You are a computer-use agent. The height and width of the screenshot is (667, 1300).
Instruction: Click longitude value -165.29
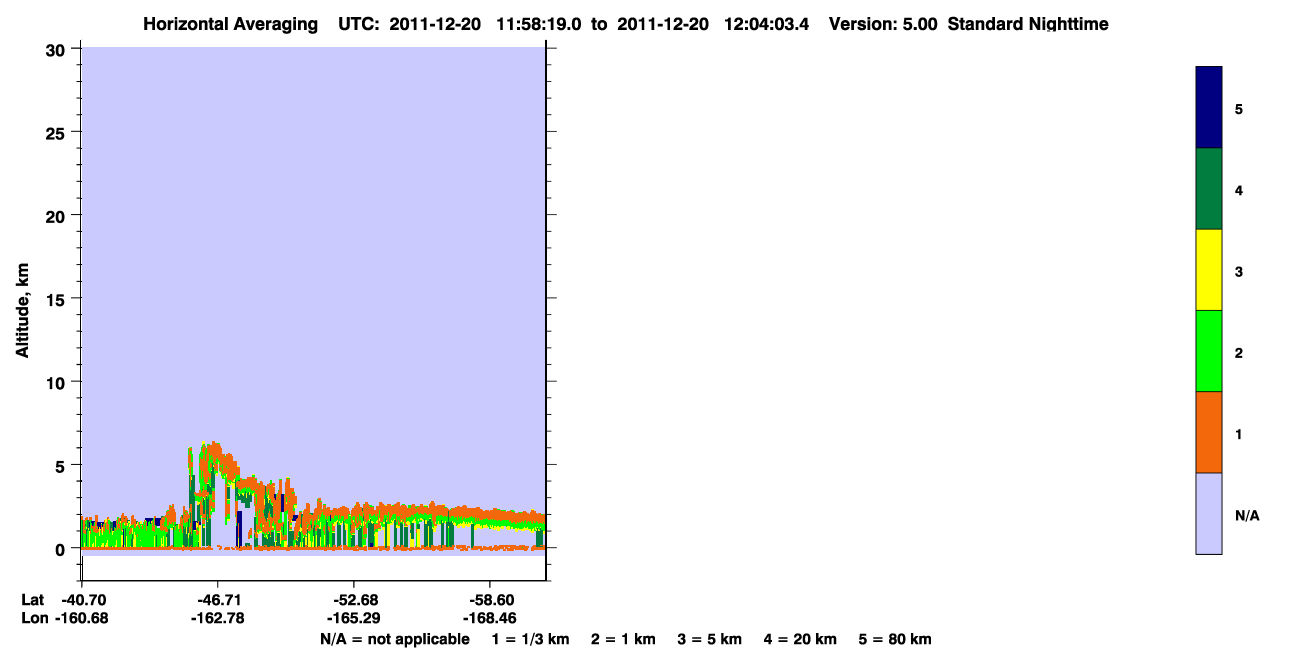tap(354, 618)
